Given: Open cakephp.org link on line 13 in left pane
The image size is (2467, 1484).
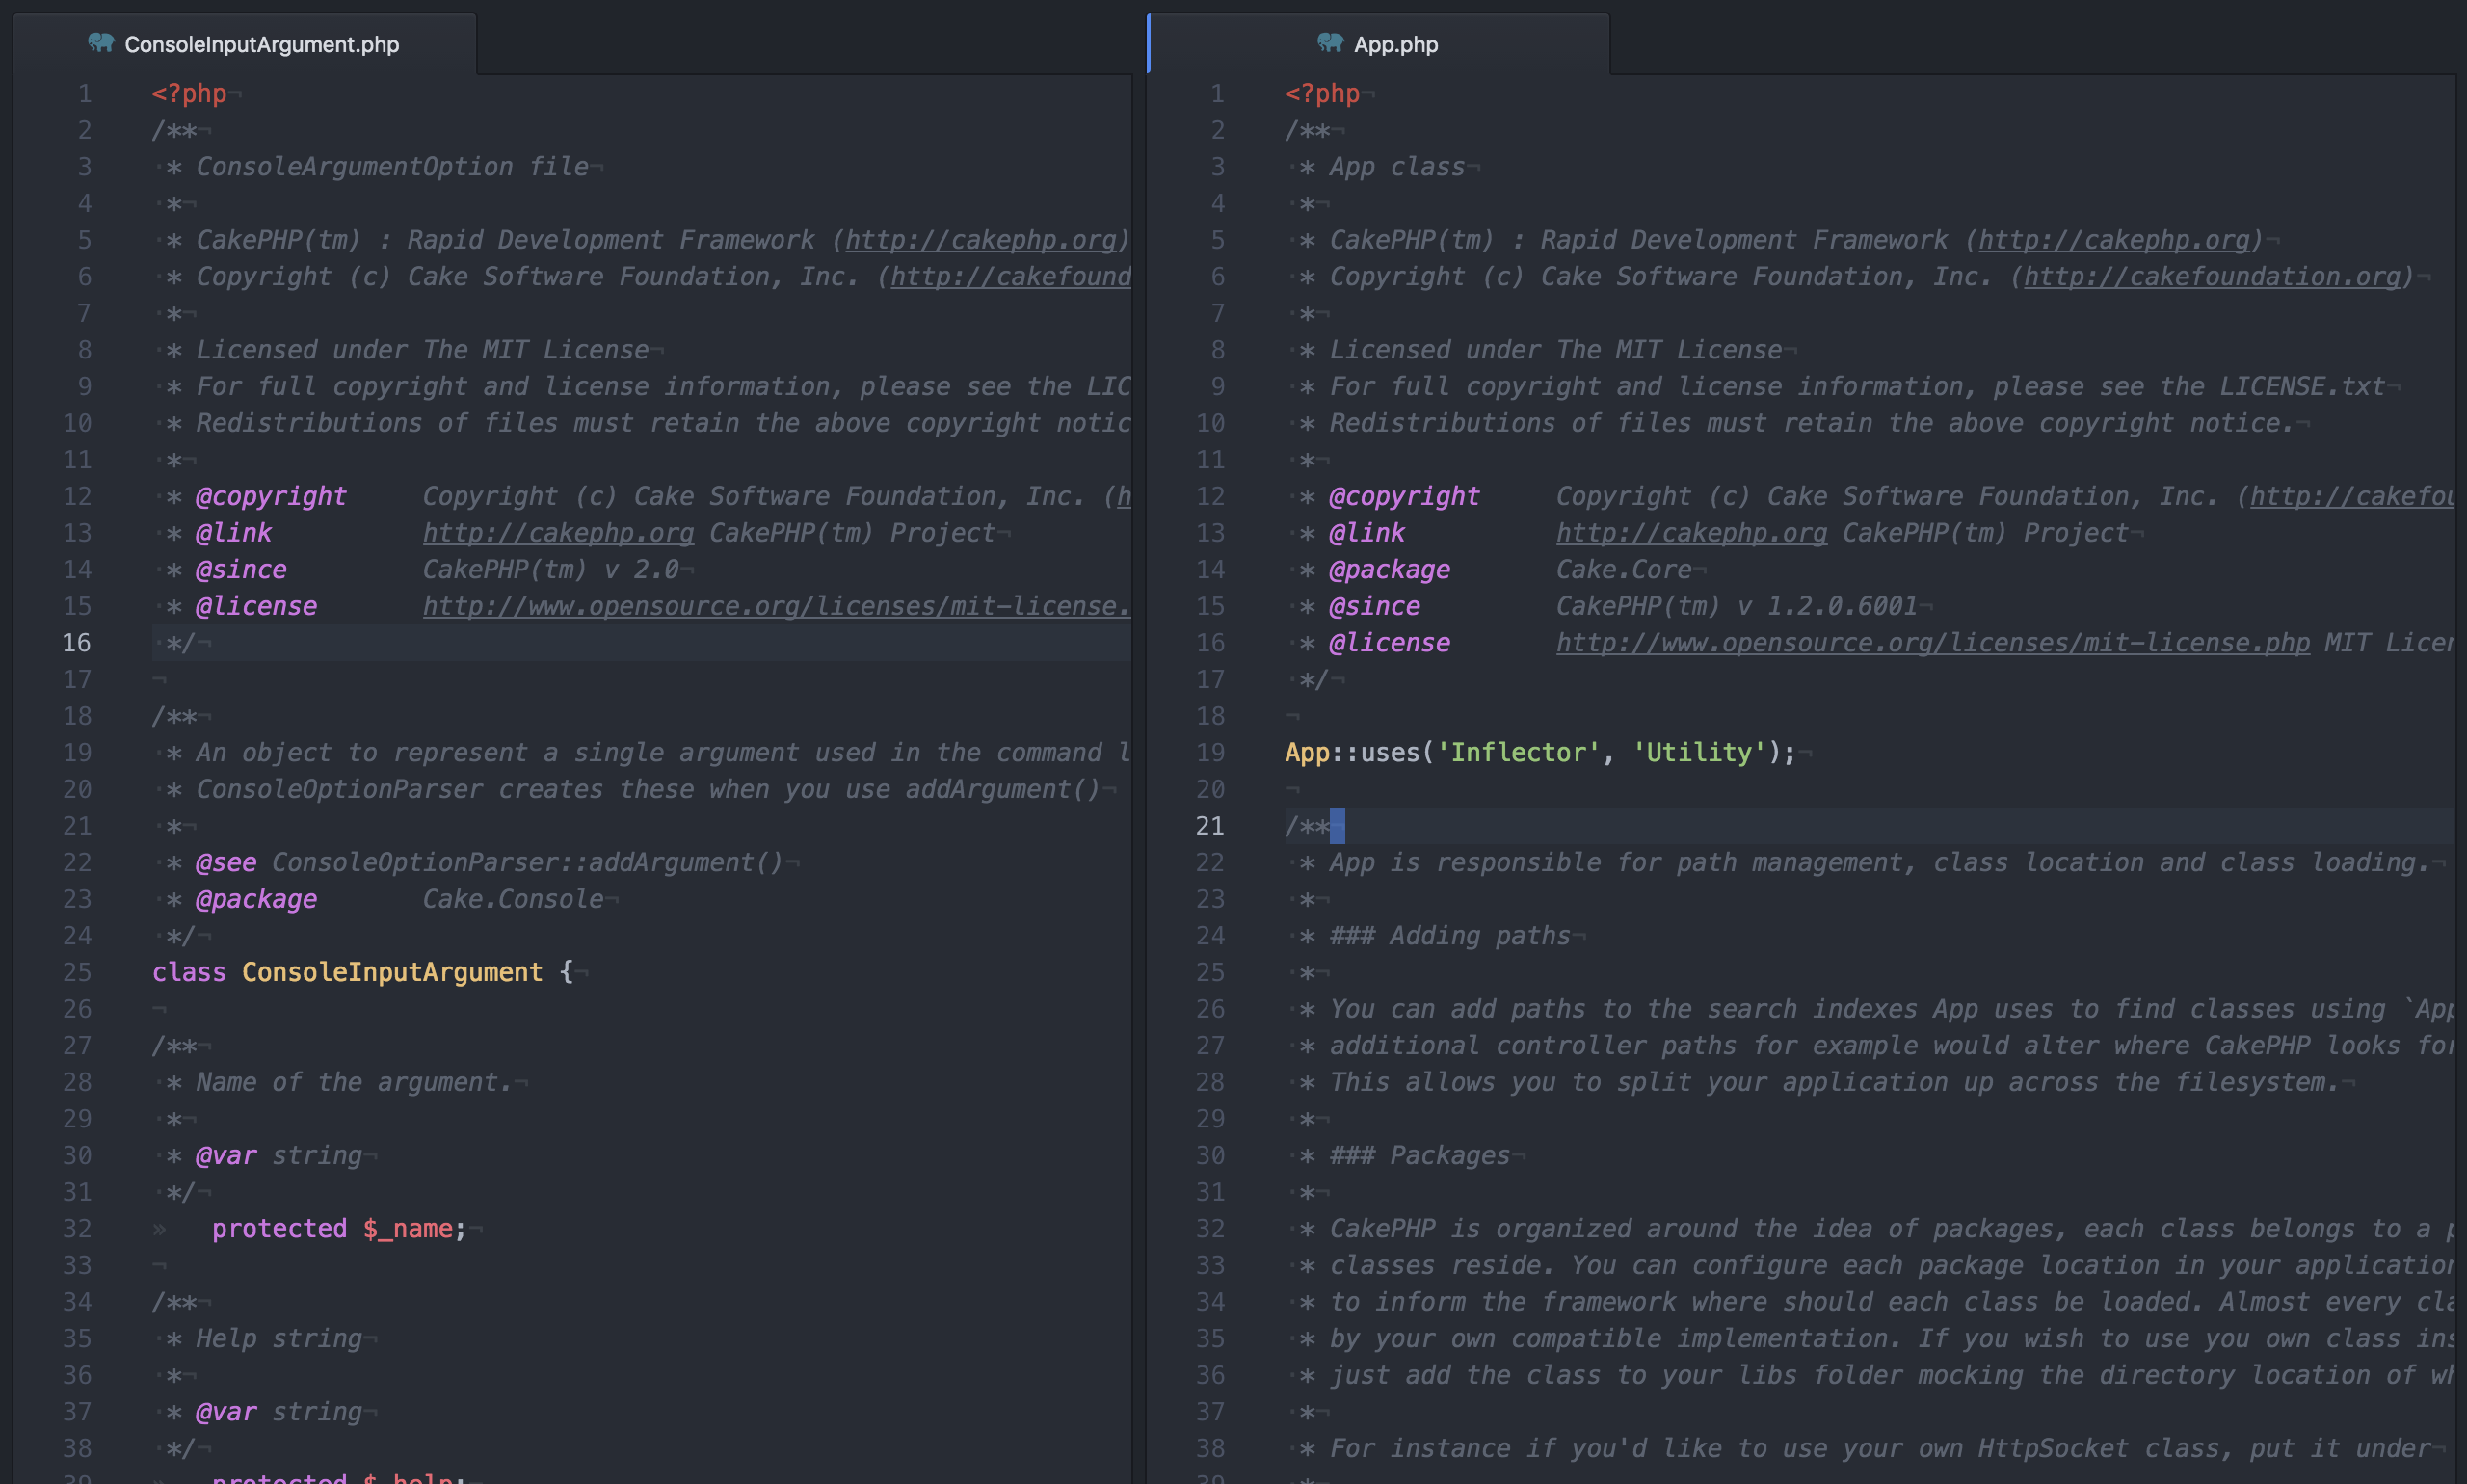Looking at the screenshot, I should [x=558, y=533].
